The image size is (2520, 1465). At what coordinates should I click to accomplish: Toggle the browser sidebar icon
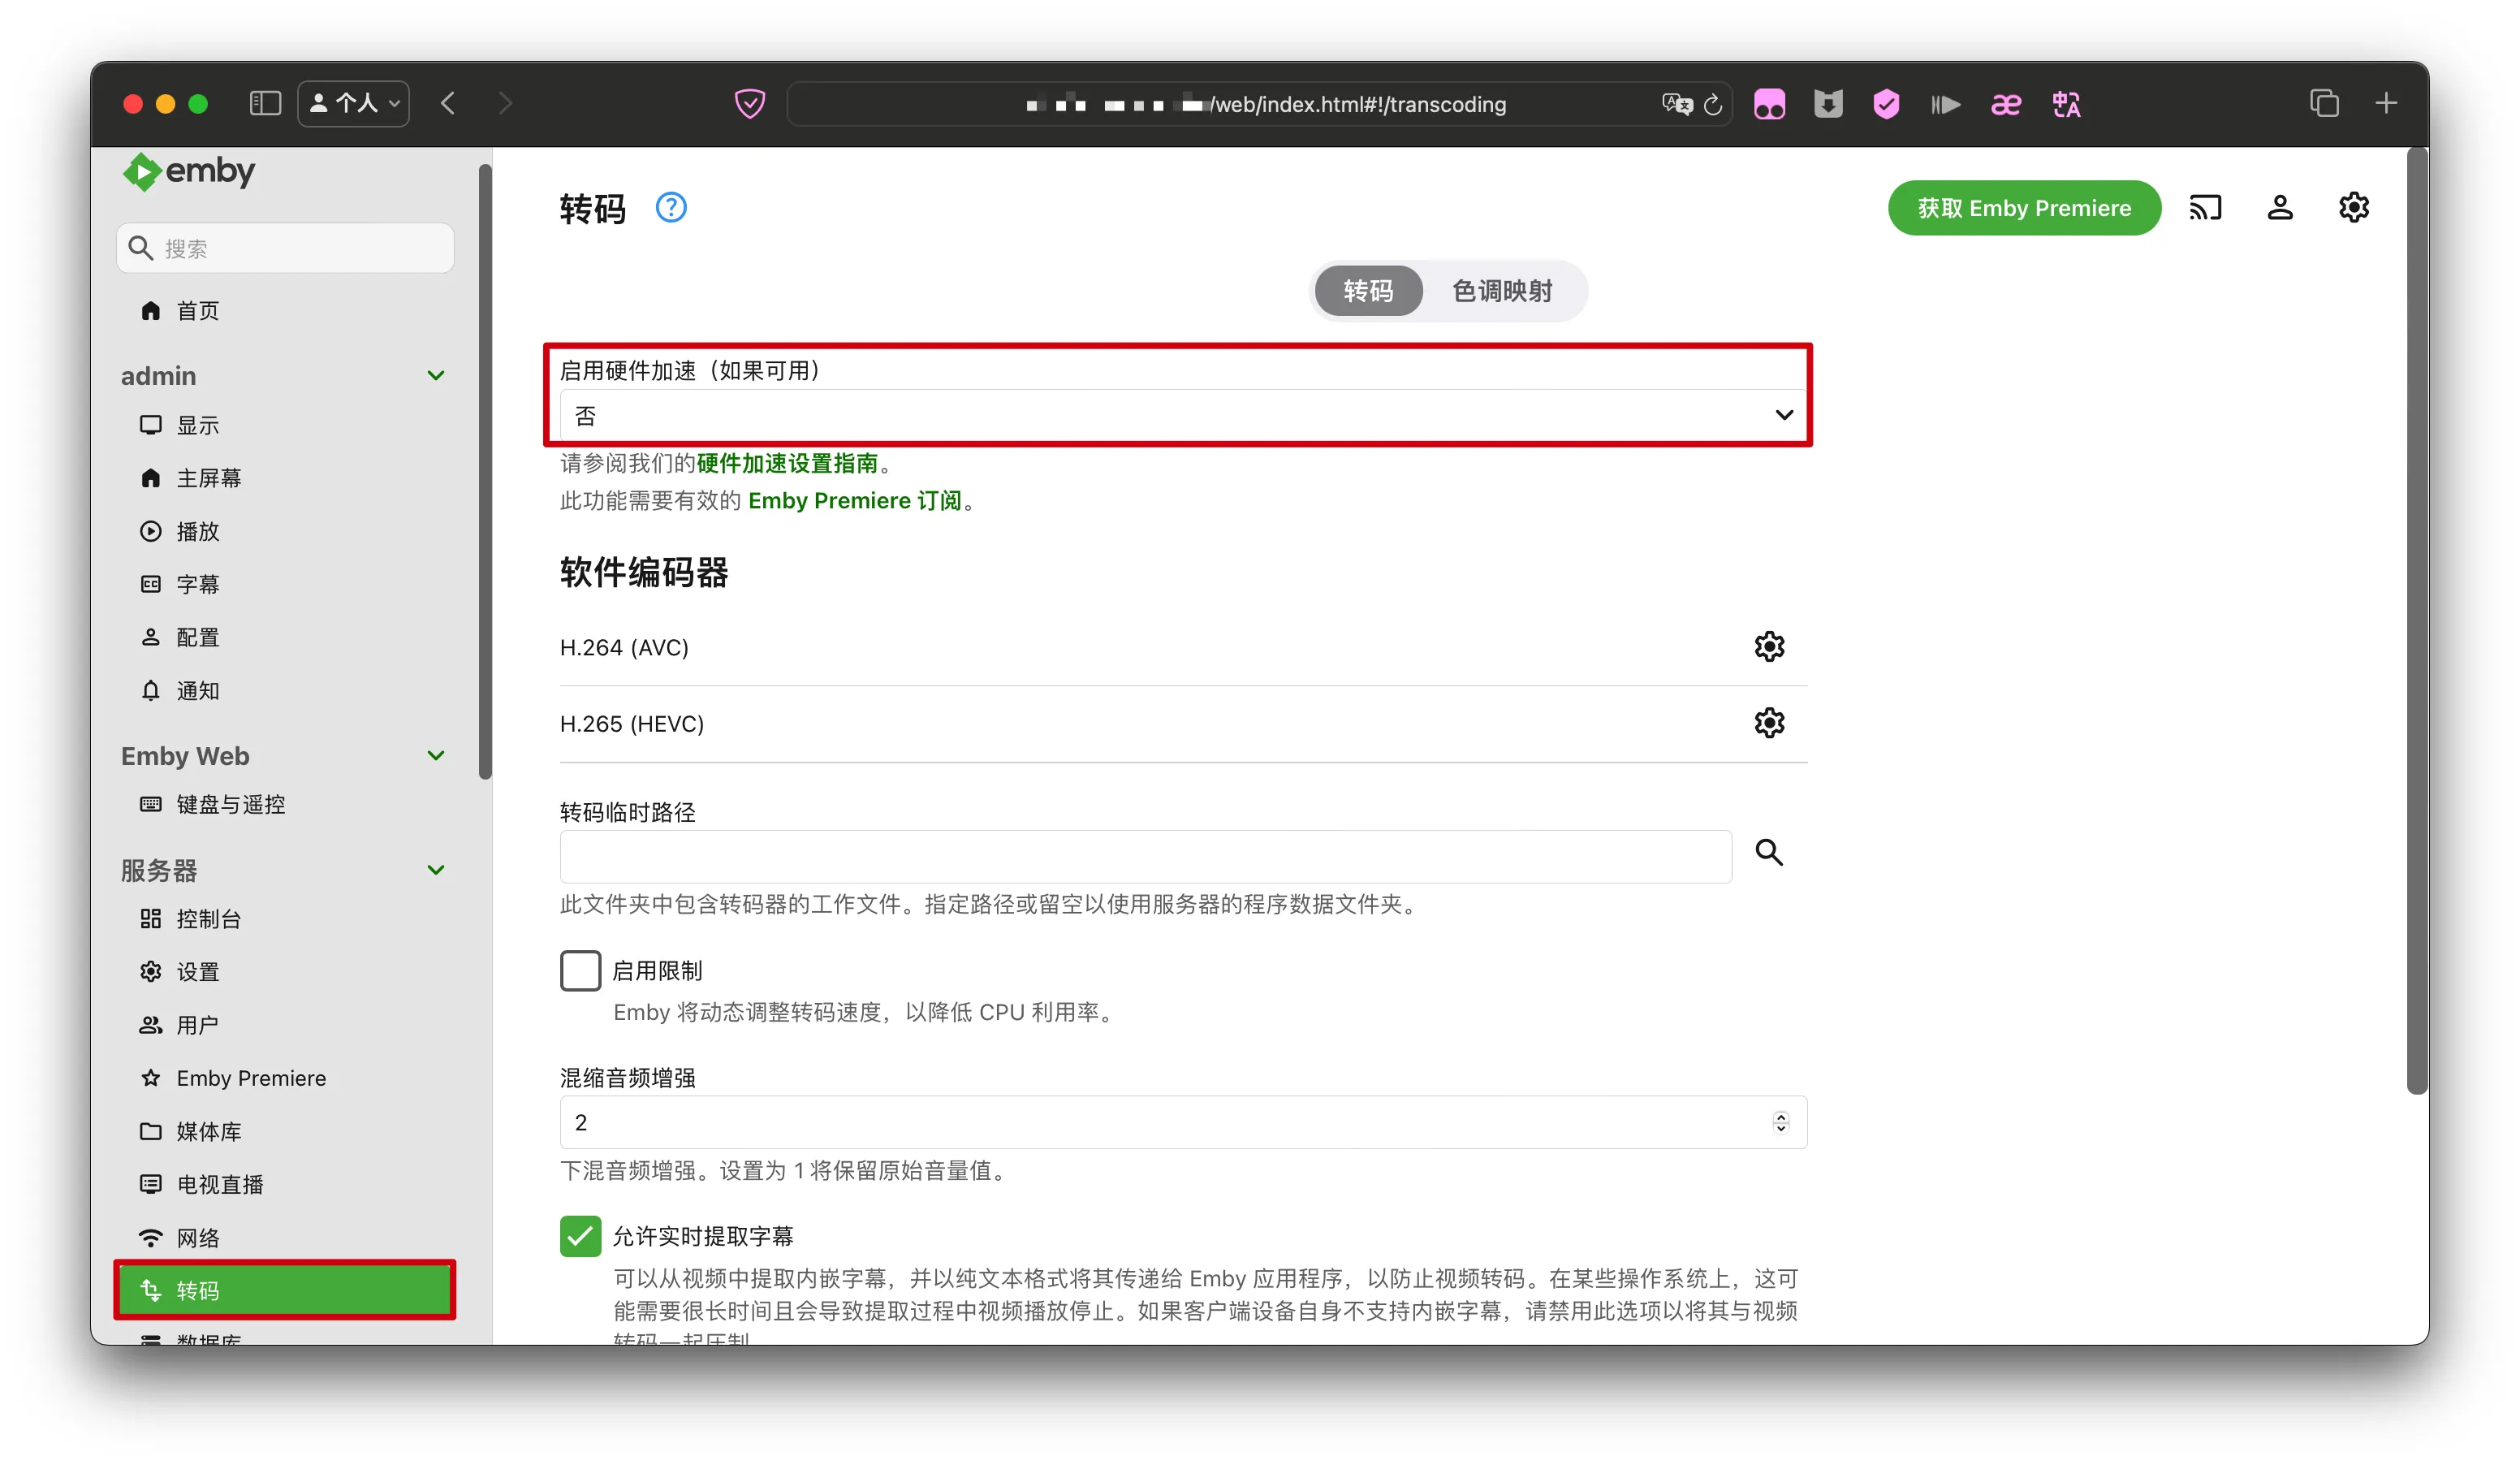pyautogui.click(x=265, y=103)
